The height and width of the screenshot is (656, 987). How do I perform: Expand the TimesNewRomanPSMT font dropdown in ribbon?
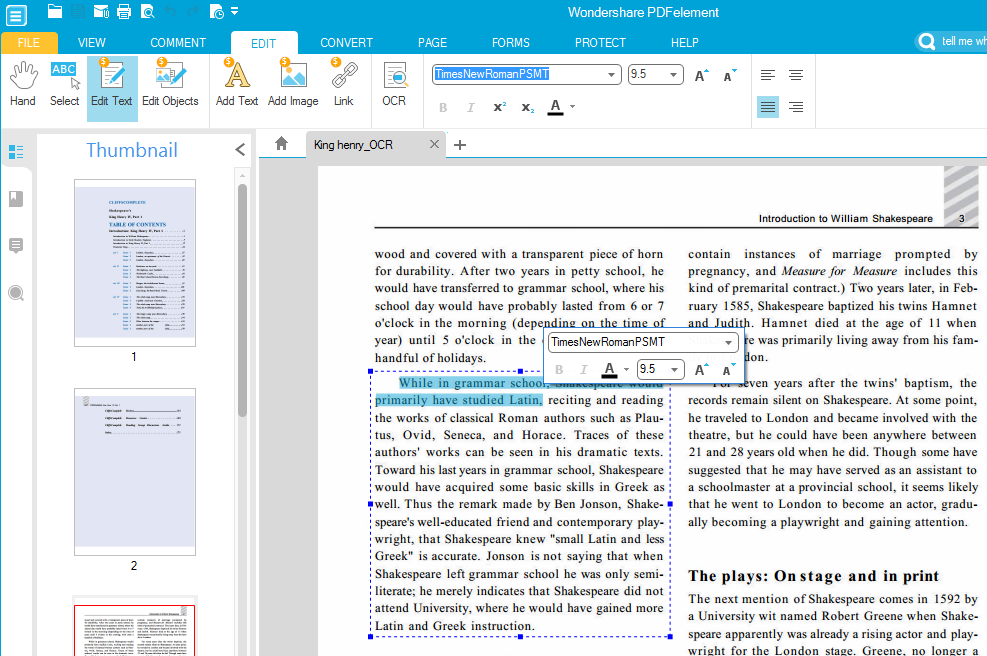[612, 75]
